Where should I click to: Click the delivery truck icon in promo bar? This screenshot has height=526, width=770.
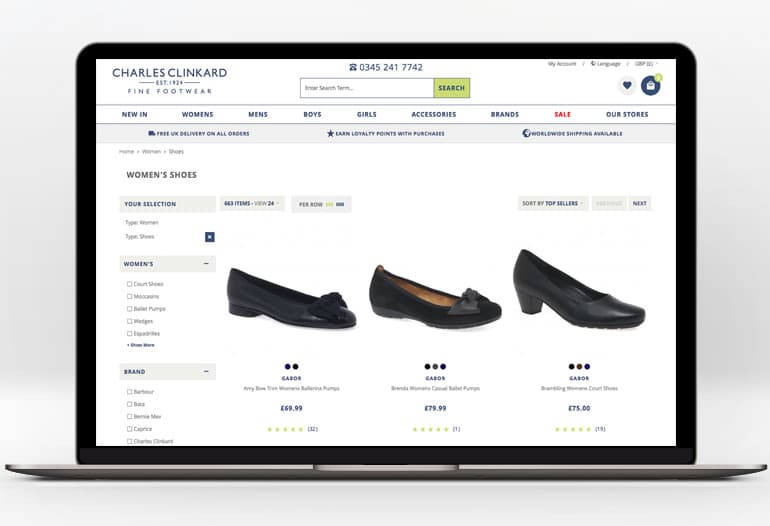point(152,133)
